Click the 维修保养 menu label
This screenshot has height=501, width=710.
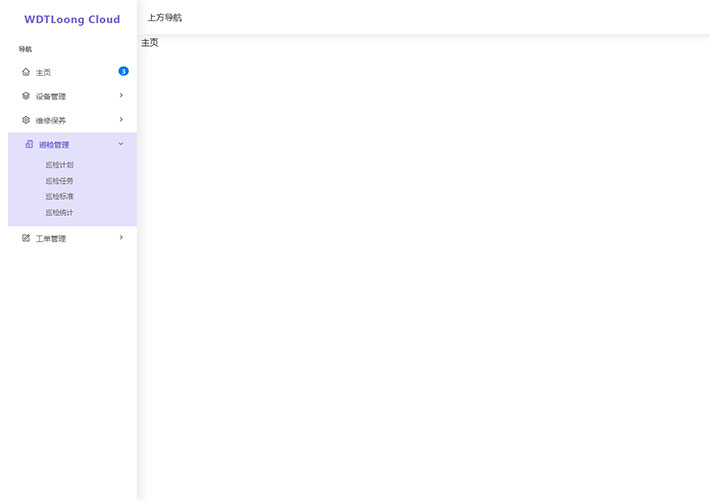(51, 121)
